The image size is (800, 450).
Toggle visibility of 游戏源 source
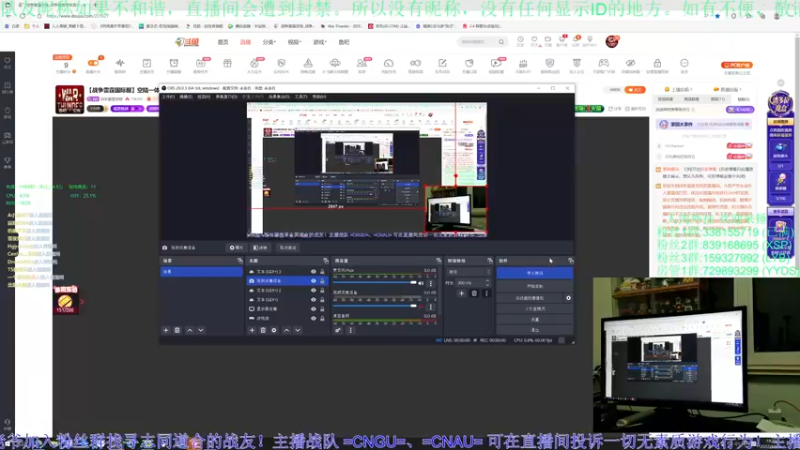[x=313, y=318]
